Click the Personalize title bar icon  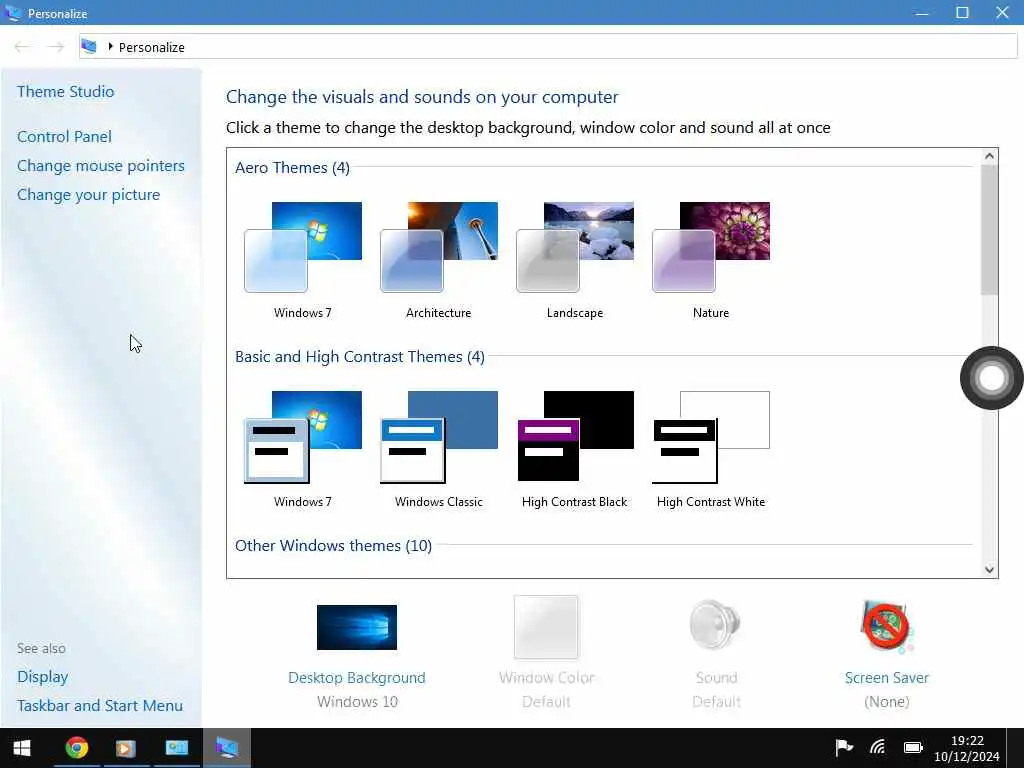pos(12,12)
